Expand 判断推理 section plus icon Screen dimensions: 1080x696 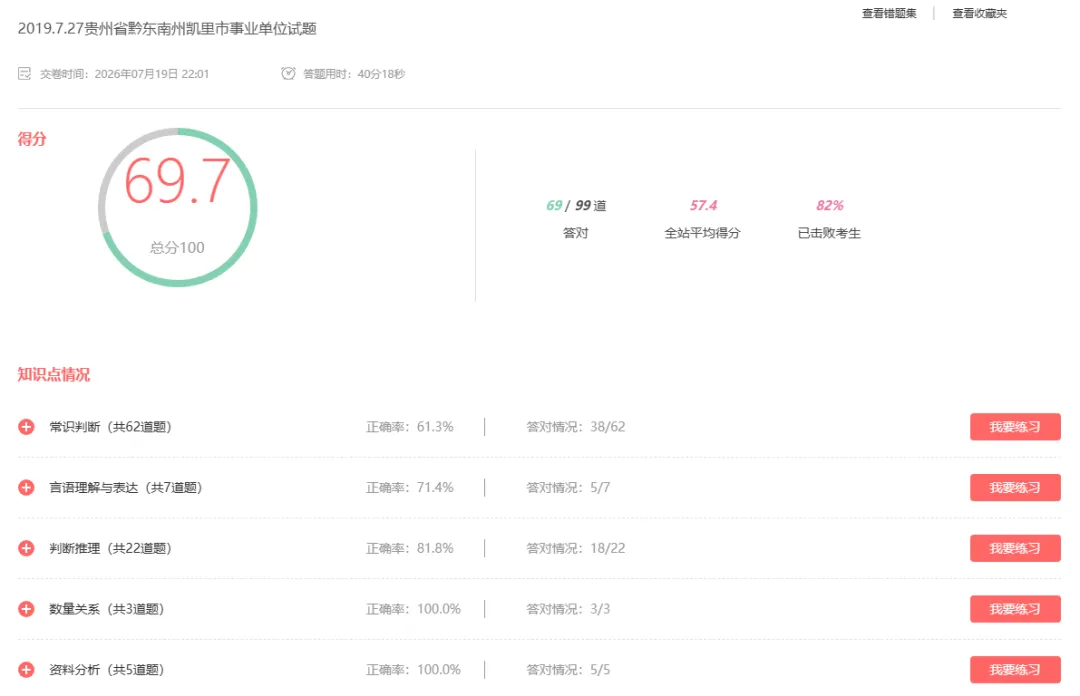[x=26, y=548]
